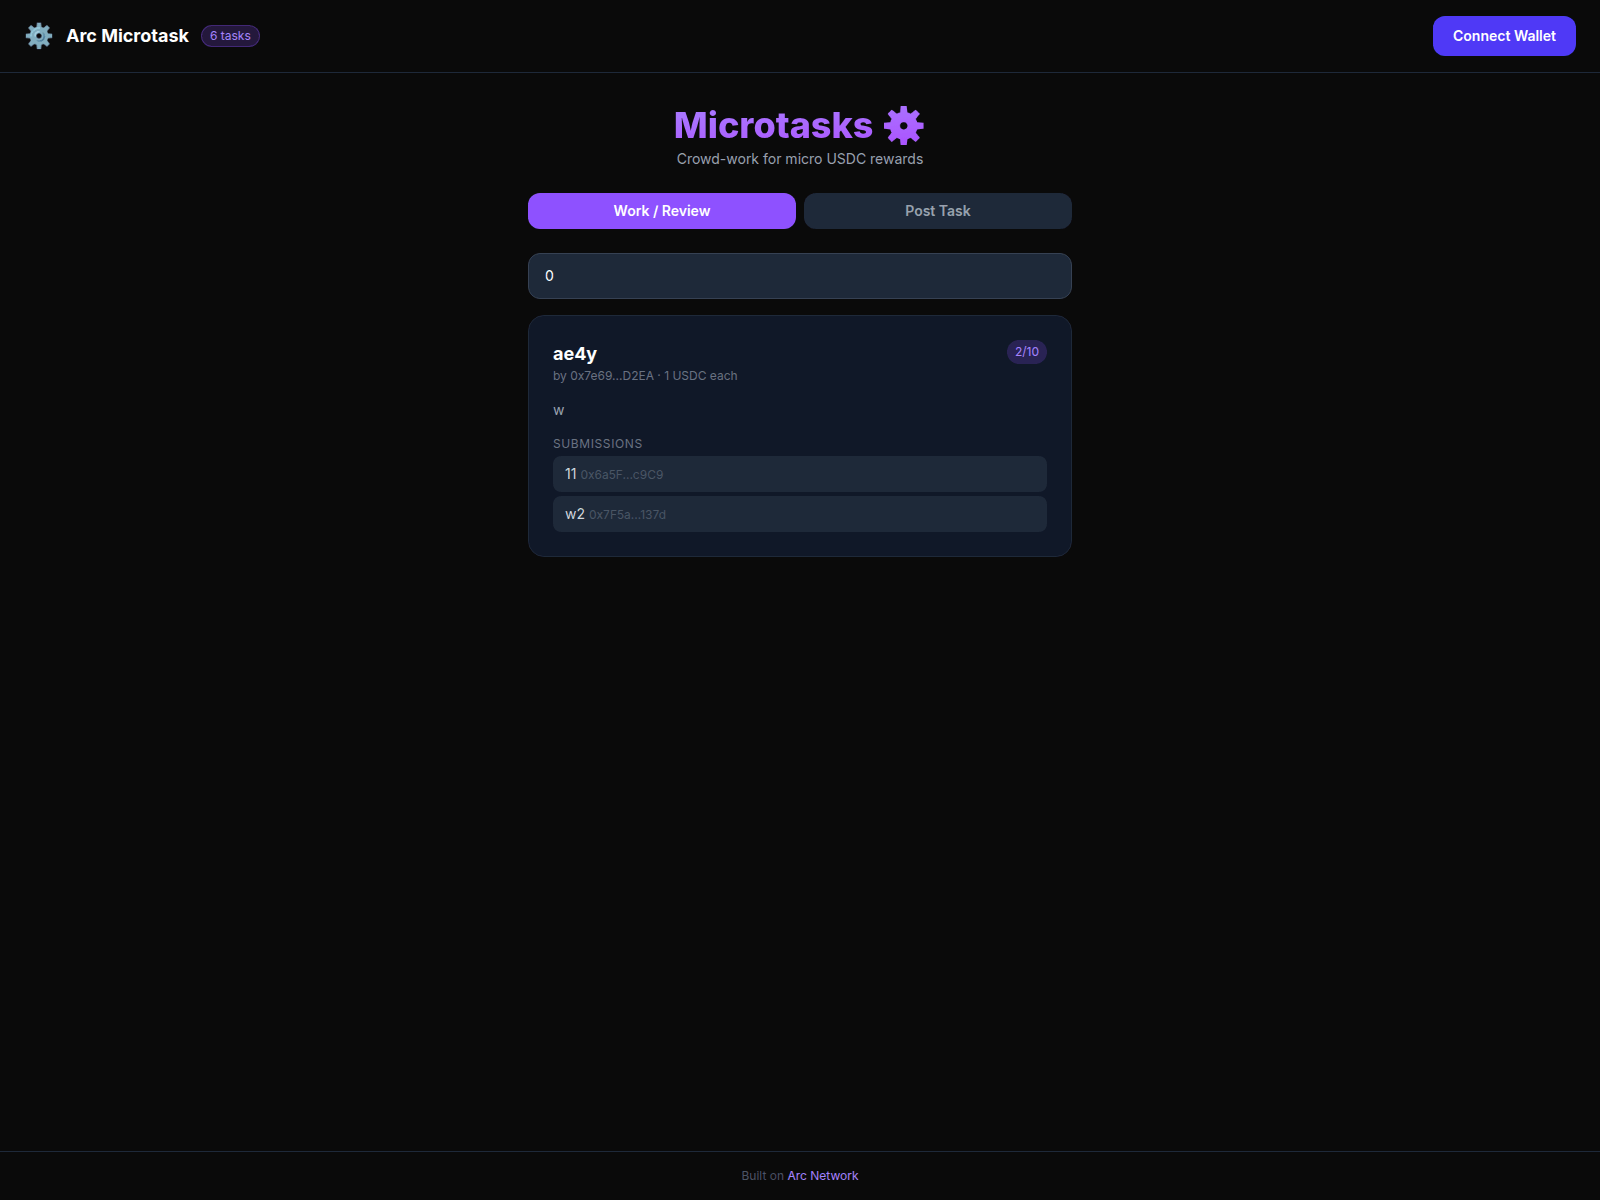Focus the task ID input field showing 0

point(800,276)
